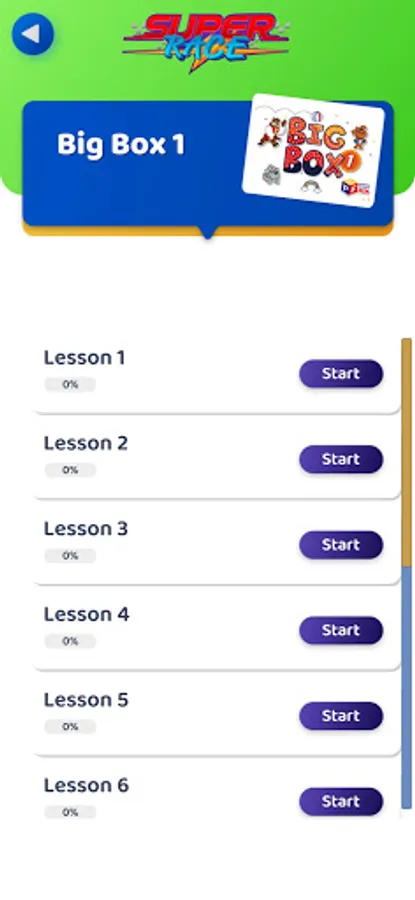Start Lesson 4
Viewport: 415px width, 900px height.
(x=341, y=630)
